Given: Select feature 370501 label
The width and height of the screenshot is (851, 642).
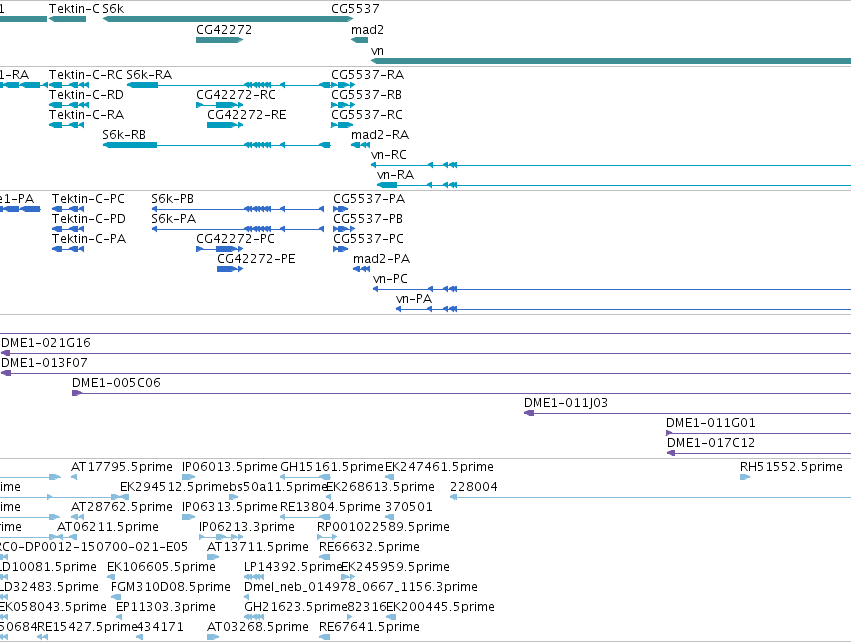Looking at the screenshot, I should point(409,507).
